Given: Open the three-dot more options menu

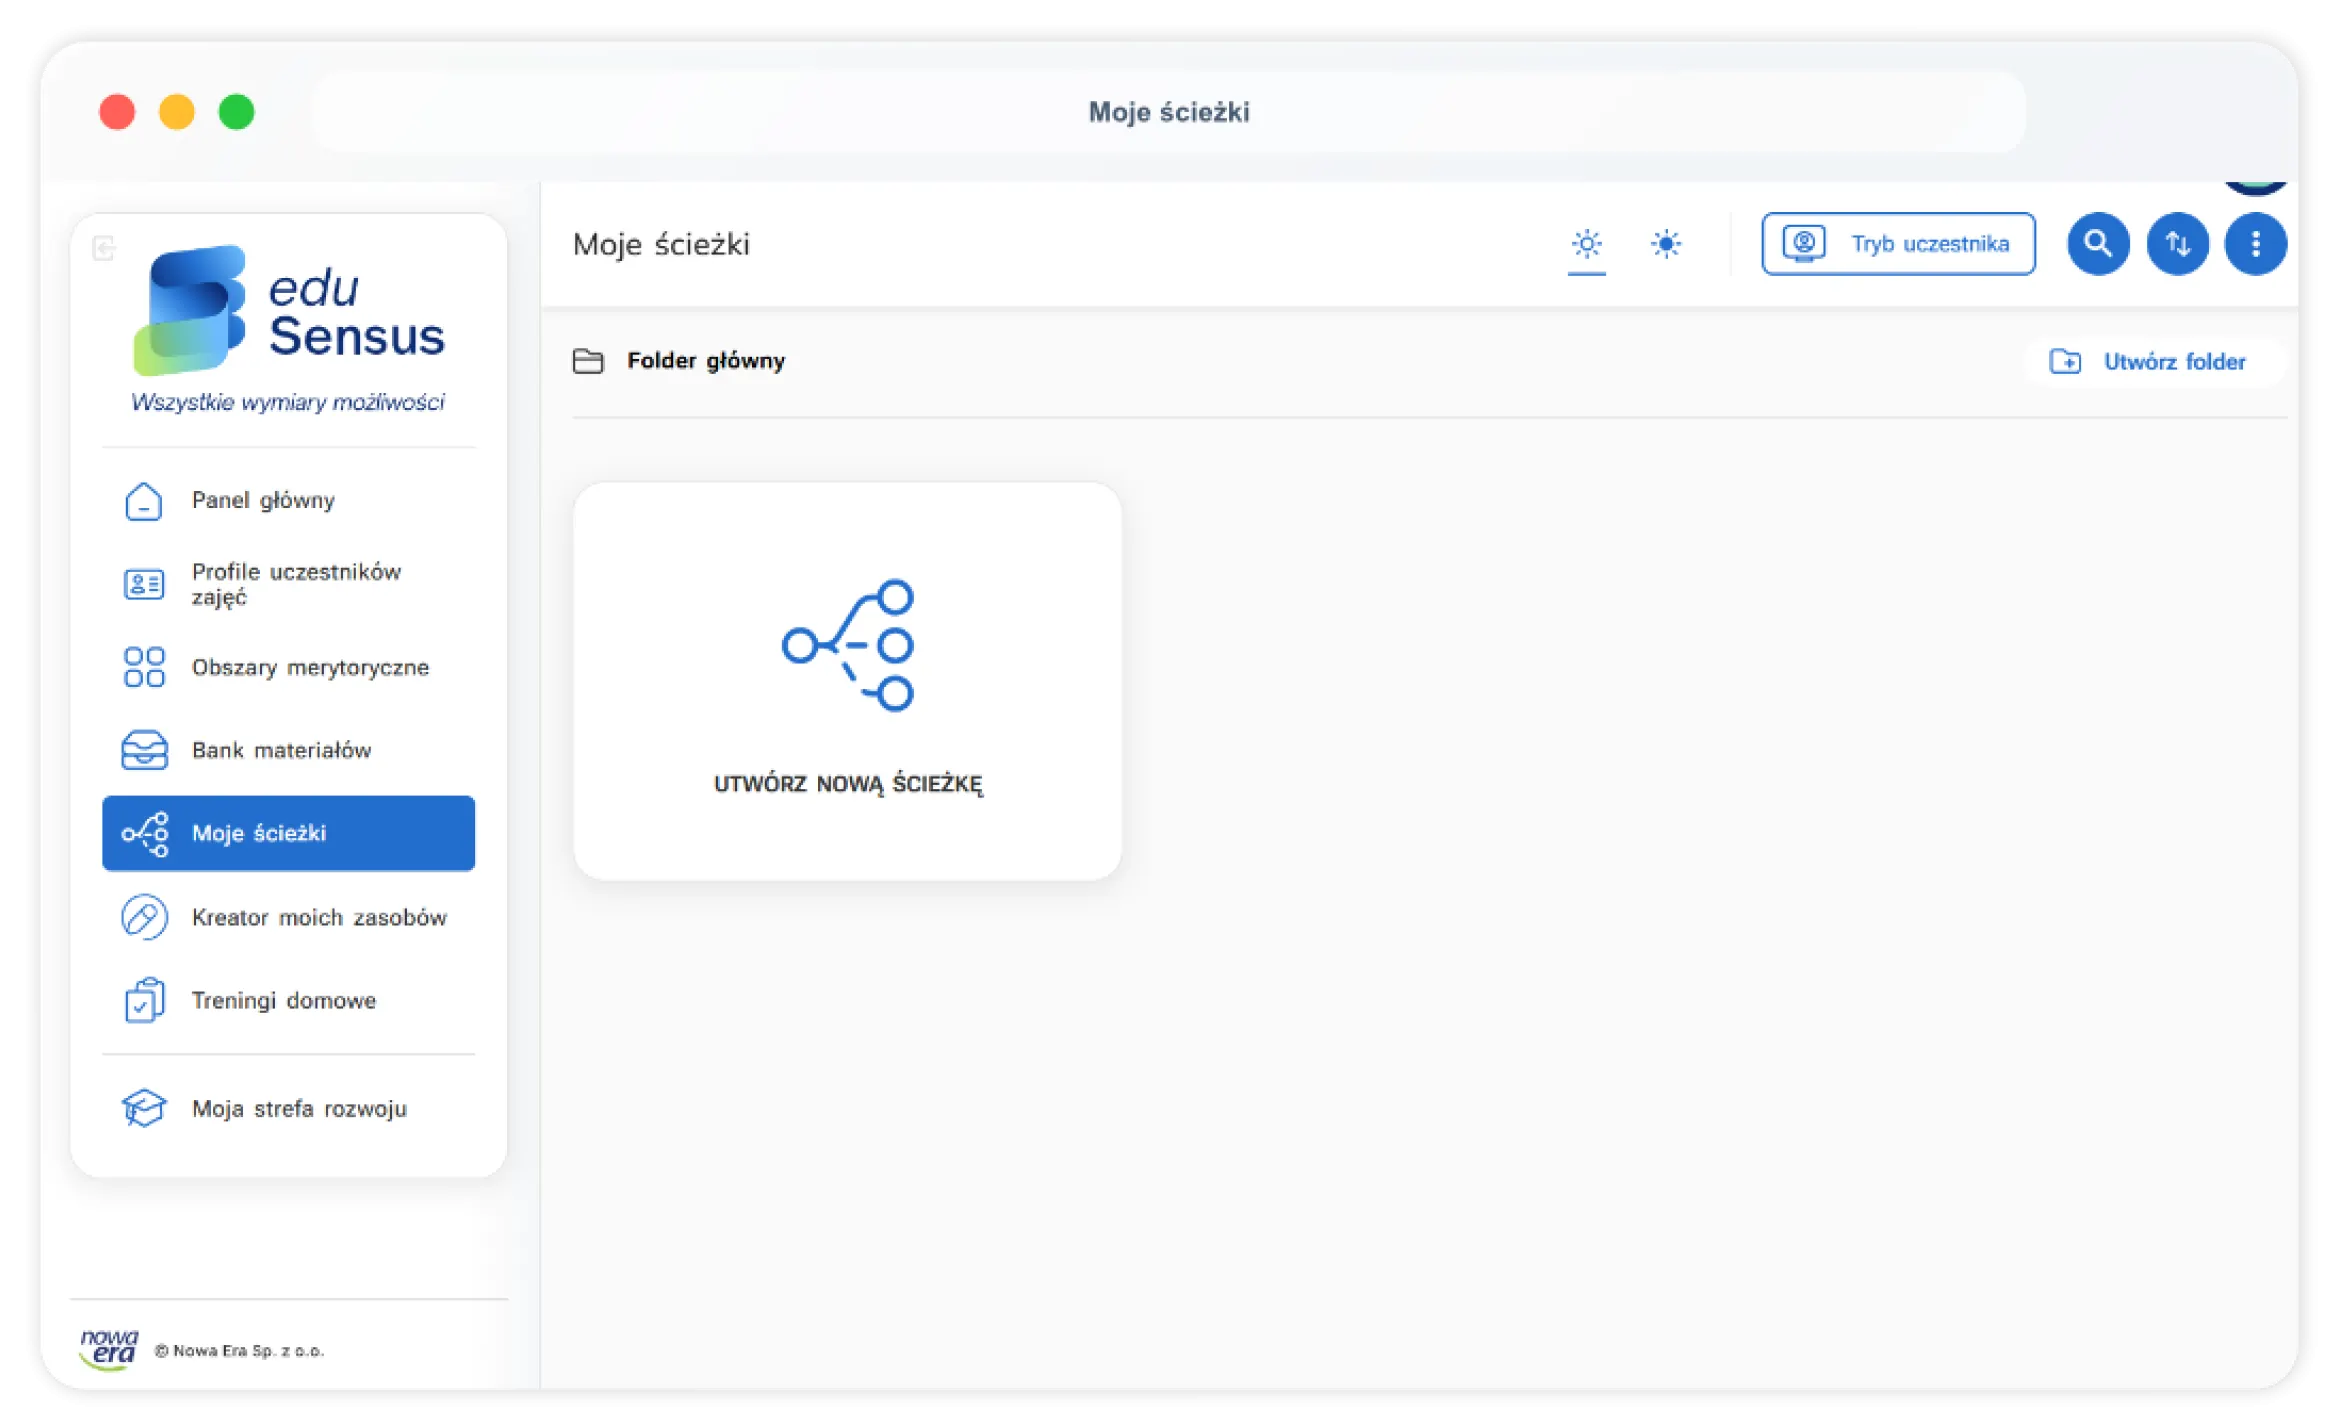Looking at the screenshot, I should 2255,243.
